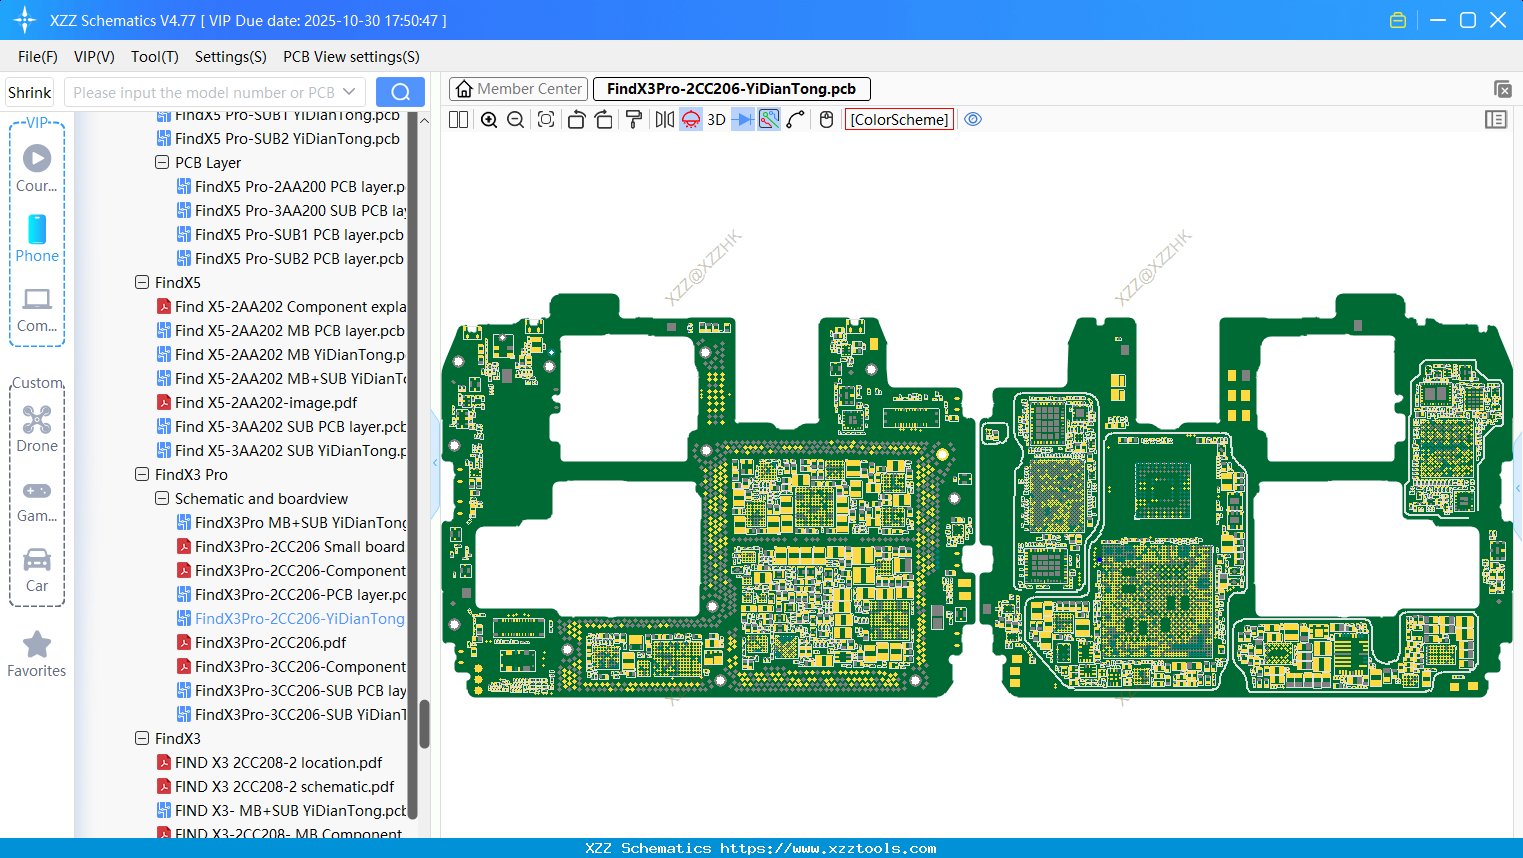Click the fit-to-screen view icon

tap(546, 120)
